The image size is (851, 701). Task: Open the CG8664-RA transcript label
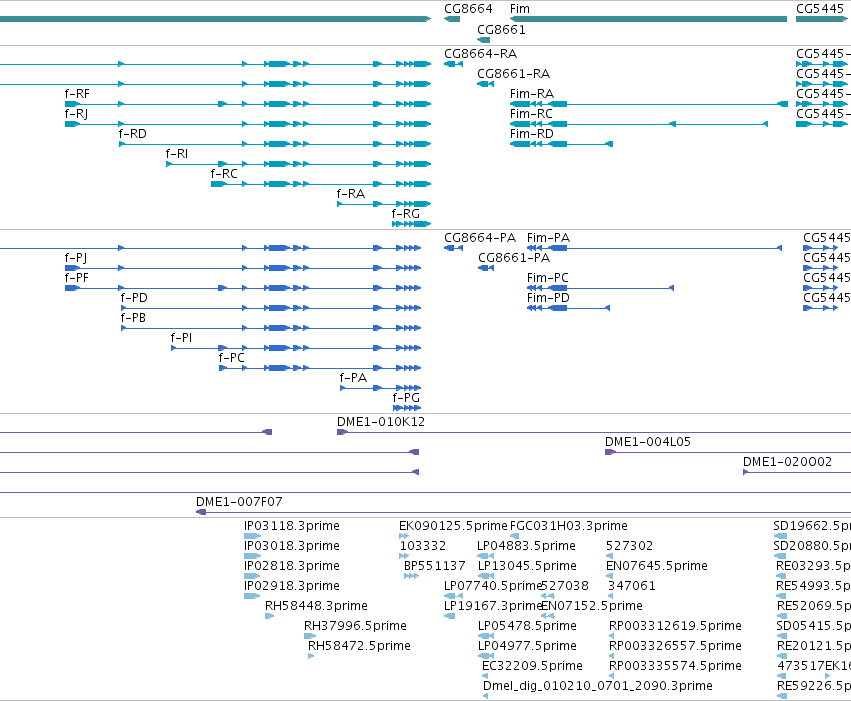(480, 54)
